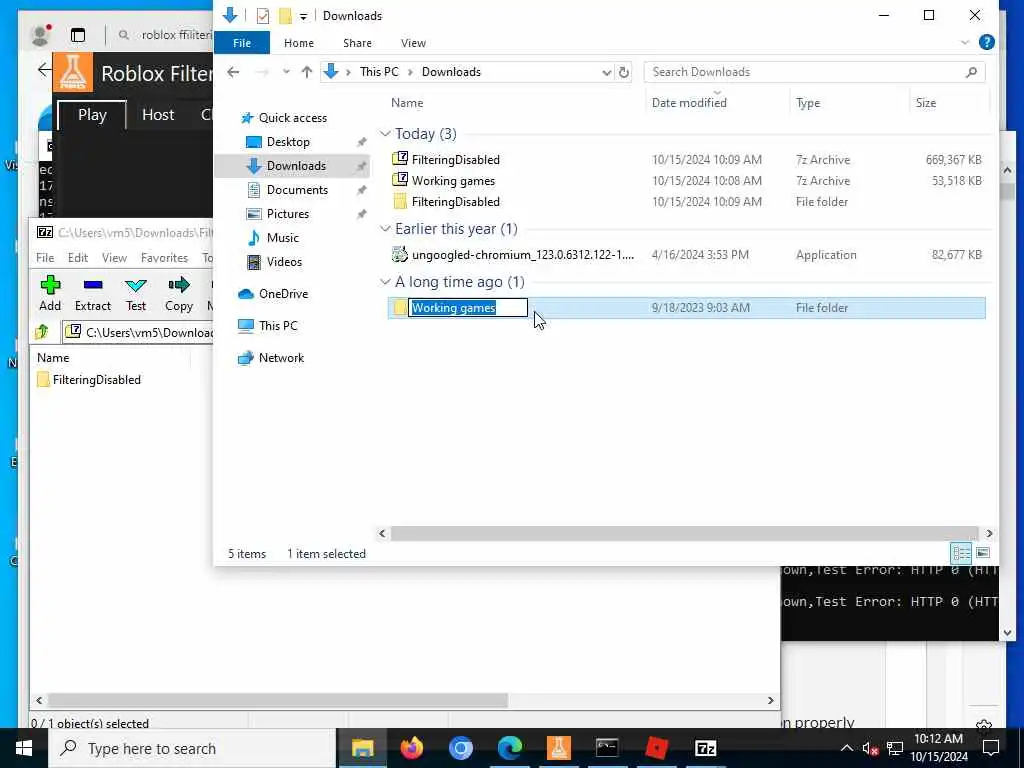Click the search magnifier in Search Downloads
1024x768 pixels.
coord(971,72)
